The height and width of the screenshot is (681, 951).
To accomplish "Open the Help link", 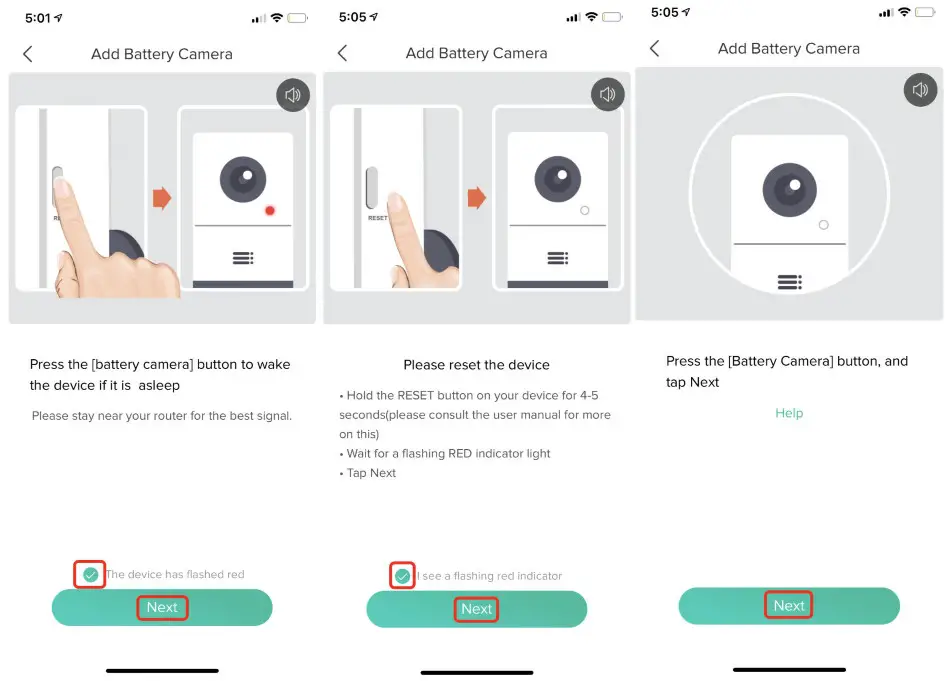I will coord(789,413).
